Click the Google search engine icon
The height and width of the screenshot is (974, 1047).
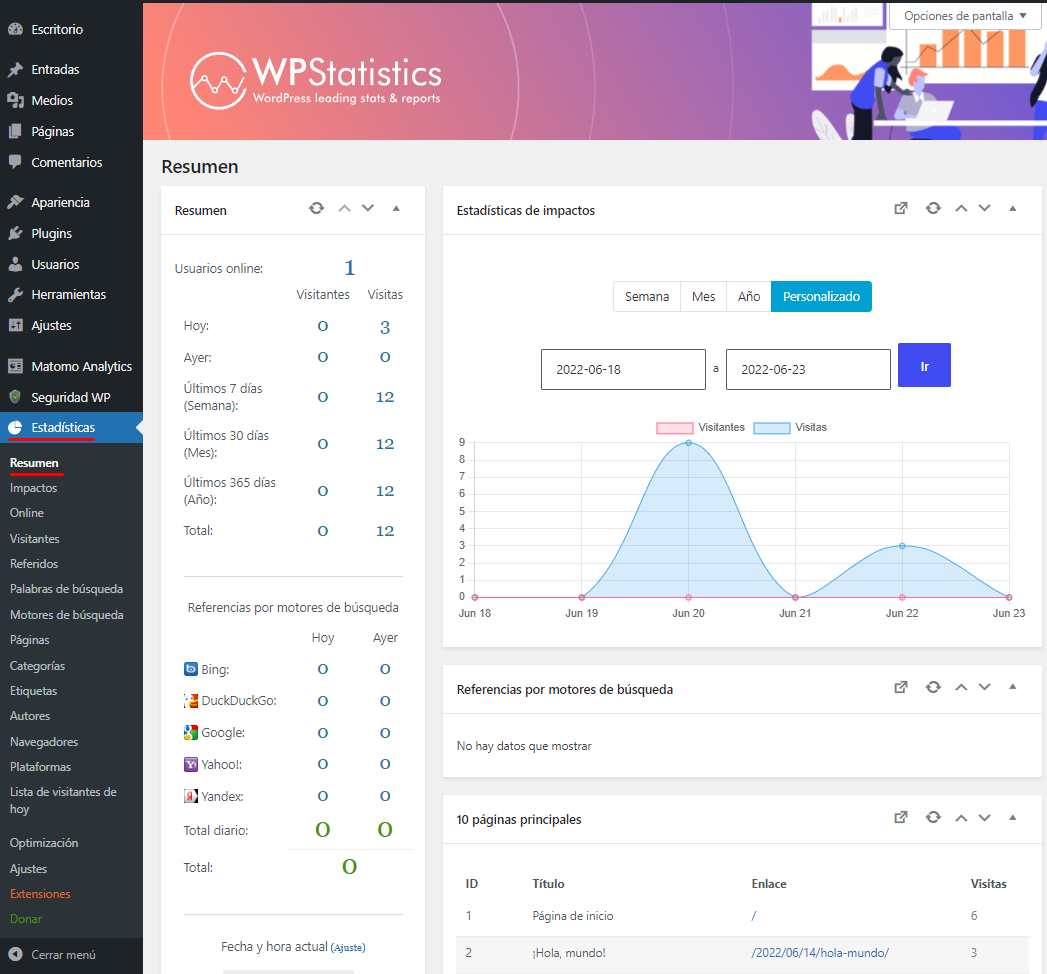(x=191, y=732)
